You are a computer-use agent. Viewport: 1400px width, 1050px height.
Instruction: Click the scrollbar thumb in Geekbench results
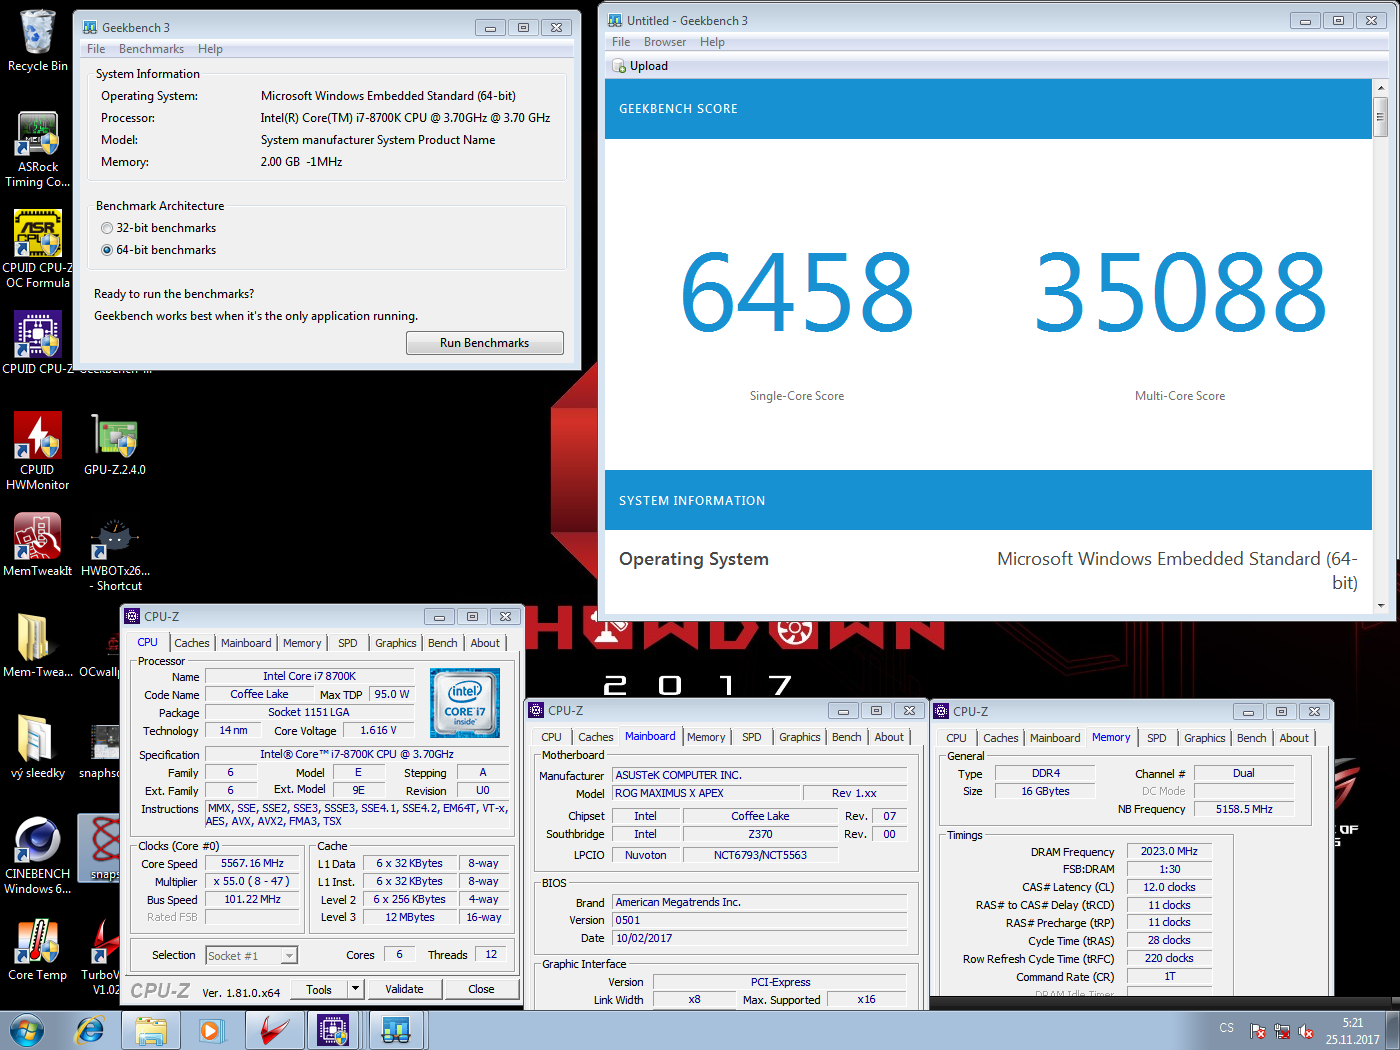[x=1380, y=116]
